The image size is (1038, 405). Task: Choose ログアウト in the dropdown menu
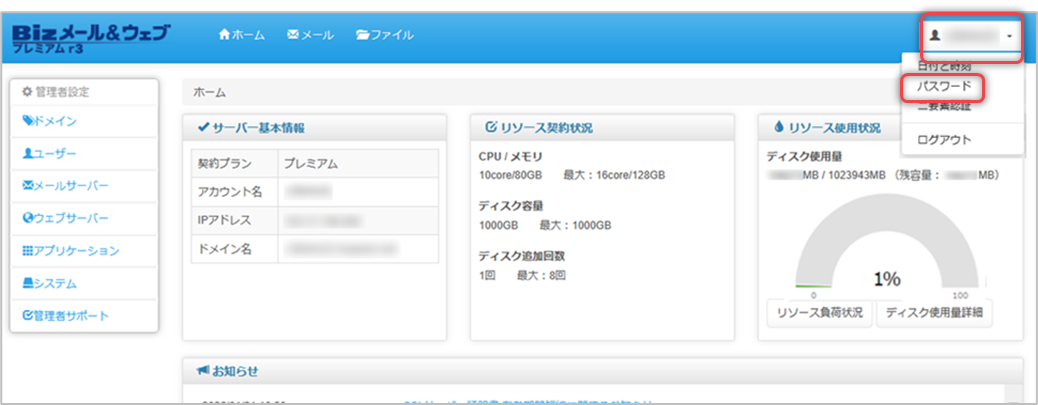(x=943, y=139)
